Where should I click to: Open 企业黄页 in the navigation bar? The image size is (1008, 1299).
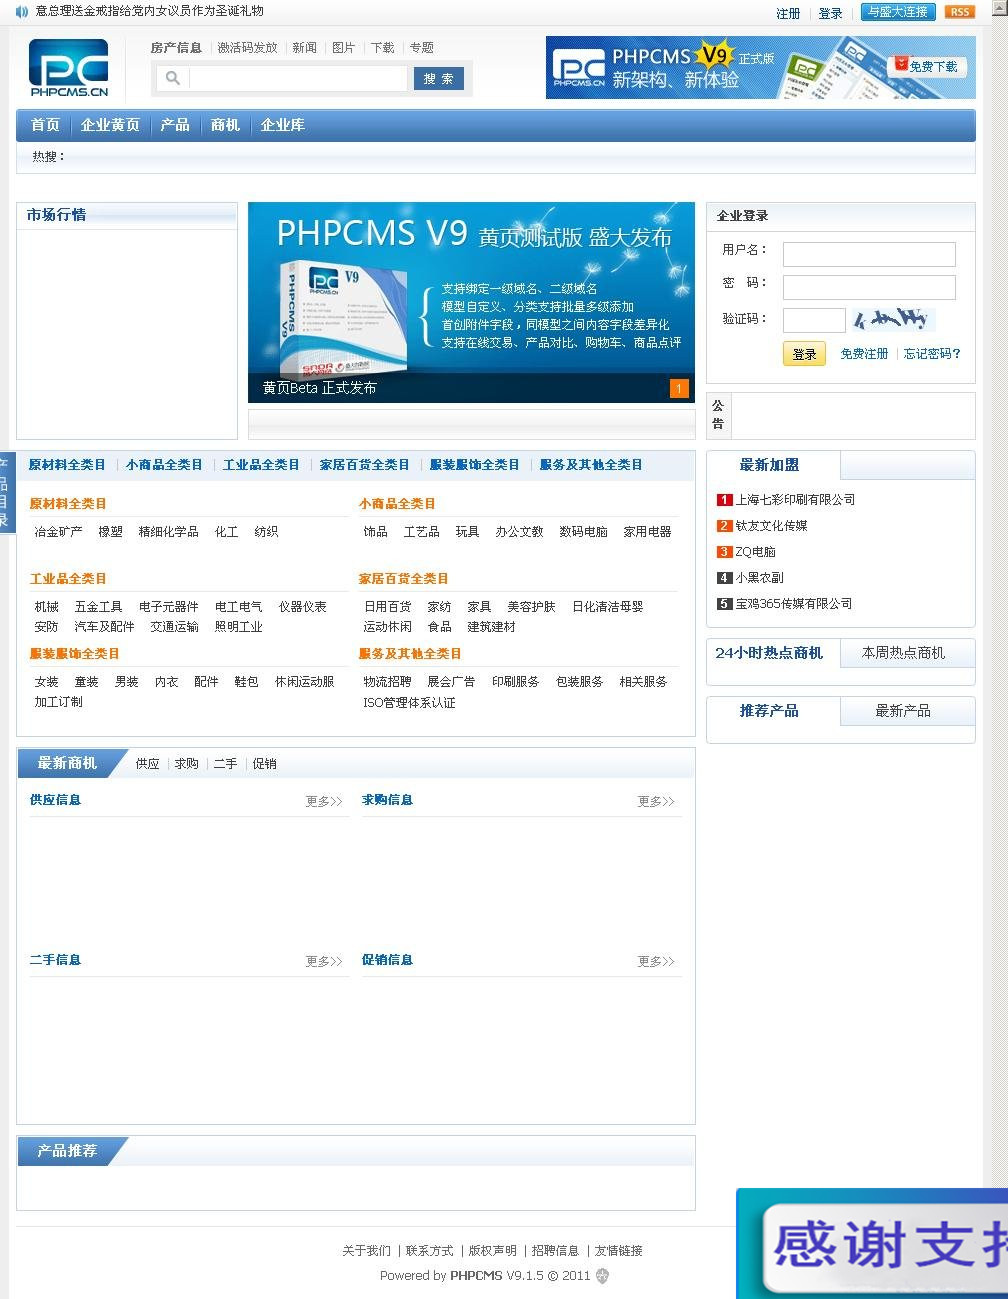(110, 125)
